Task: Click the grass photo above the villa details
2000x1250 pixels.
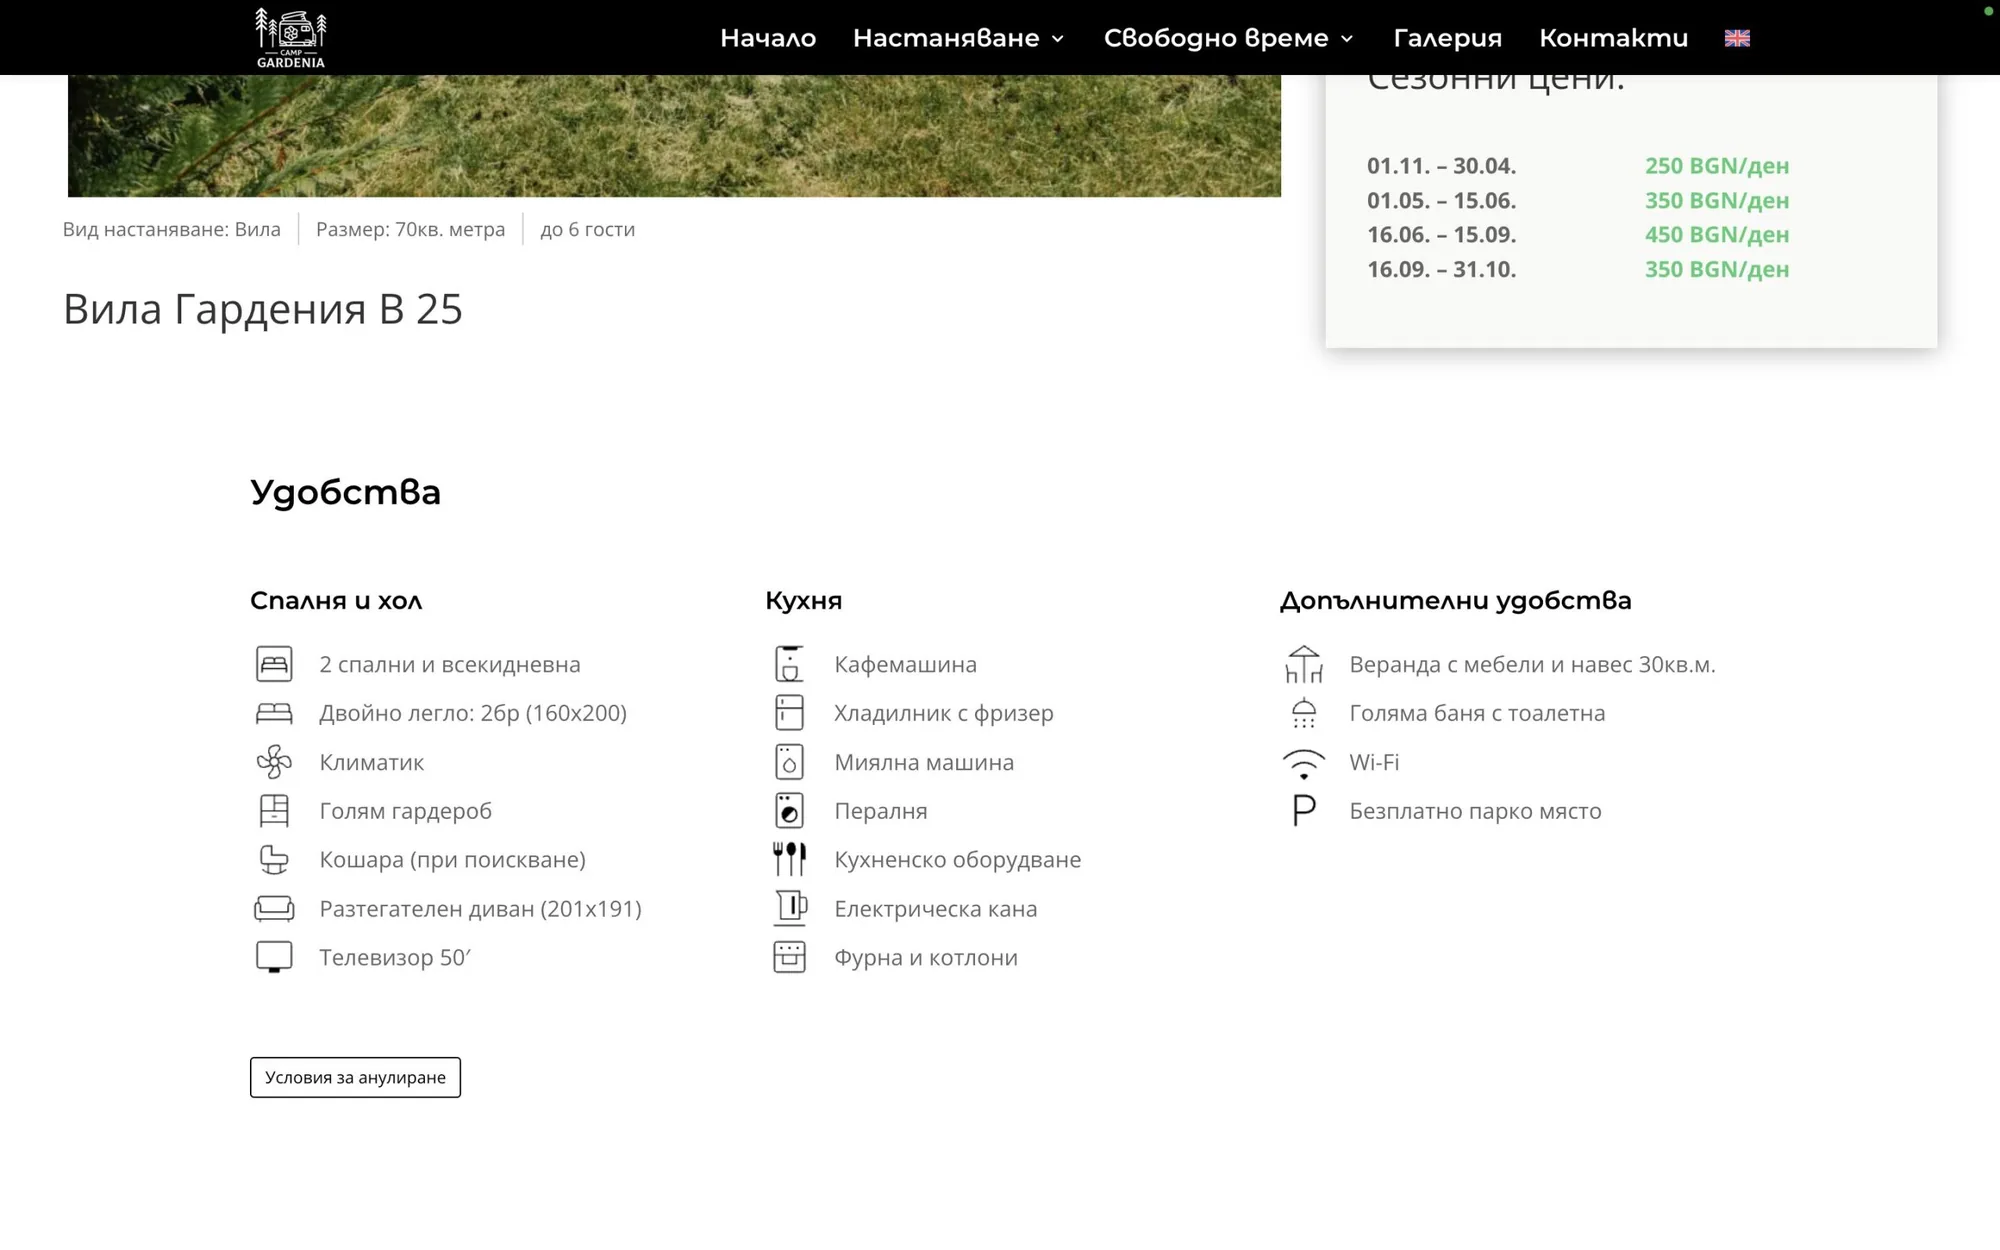Action: [x=674, y=136]
